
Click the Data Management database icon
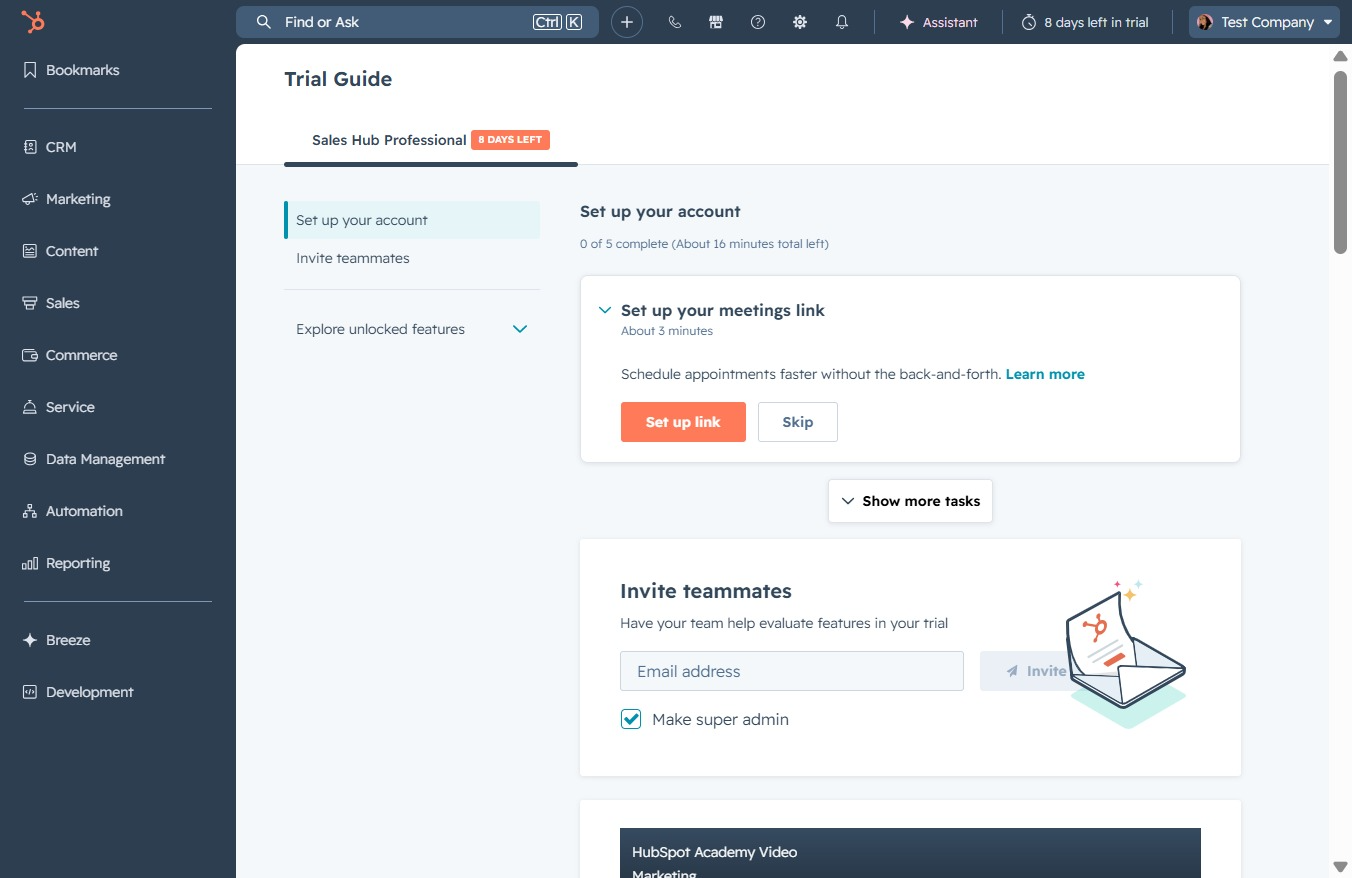click(30, 459)
